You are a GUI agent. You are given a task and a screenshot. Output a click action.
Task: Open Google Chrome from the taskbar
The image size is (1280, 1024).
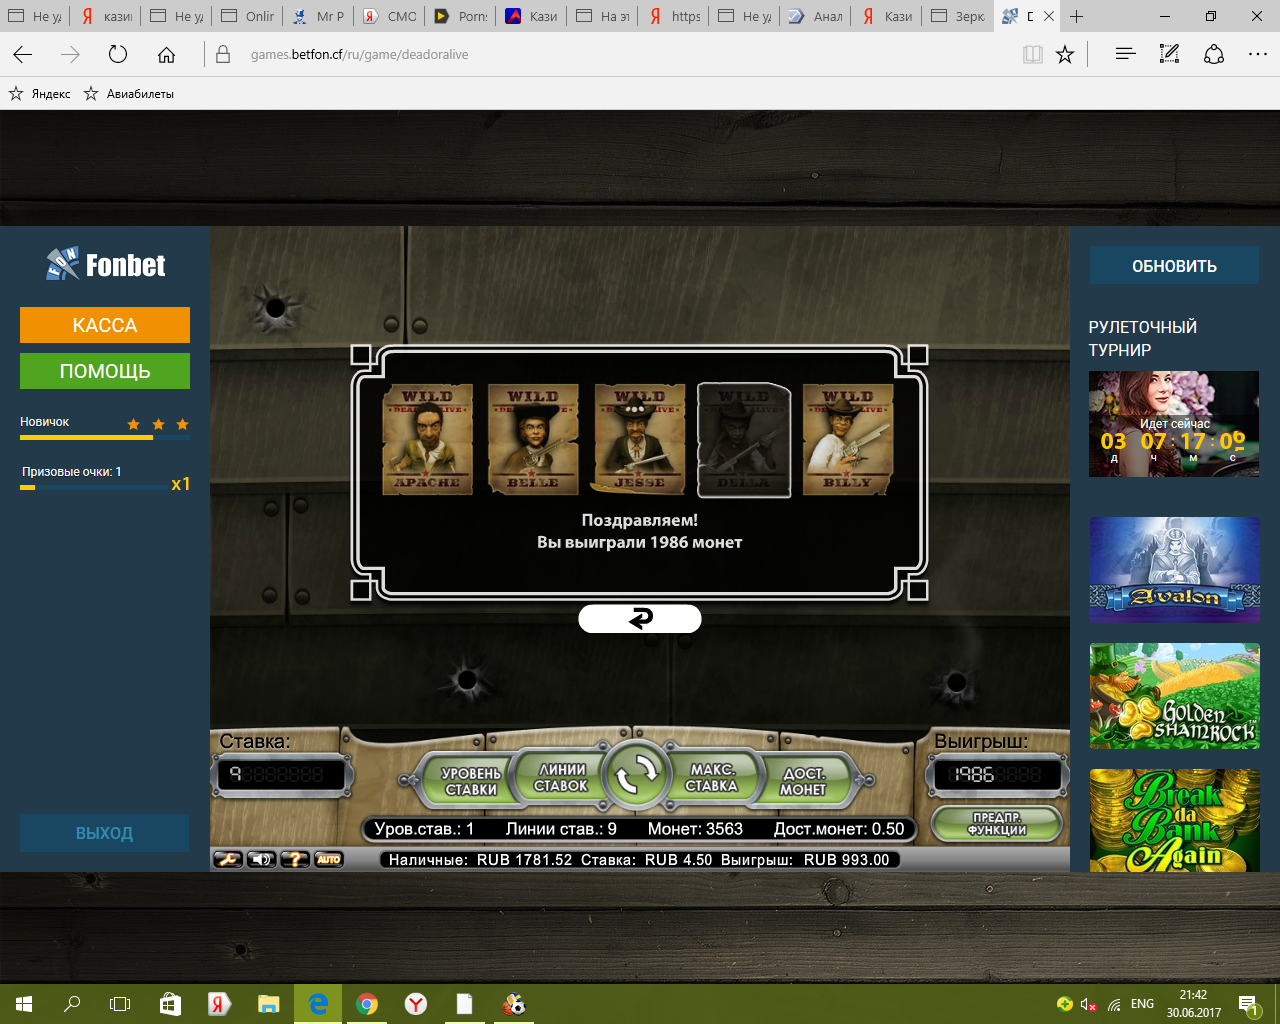[367, 1004]
